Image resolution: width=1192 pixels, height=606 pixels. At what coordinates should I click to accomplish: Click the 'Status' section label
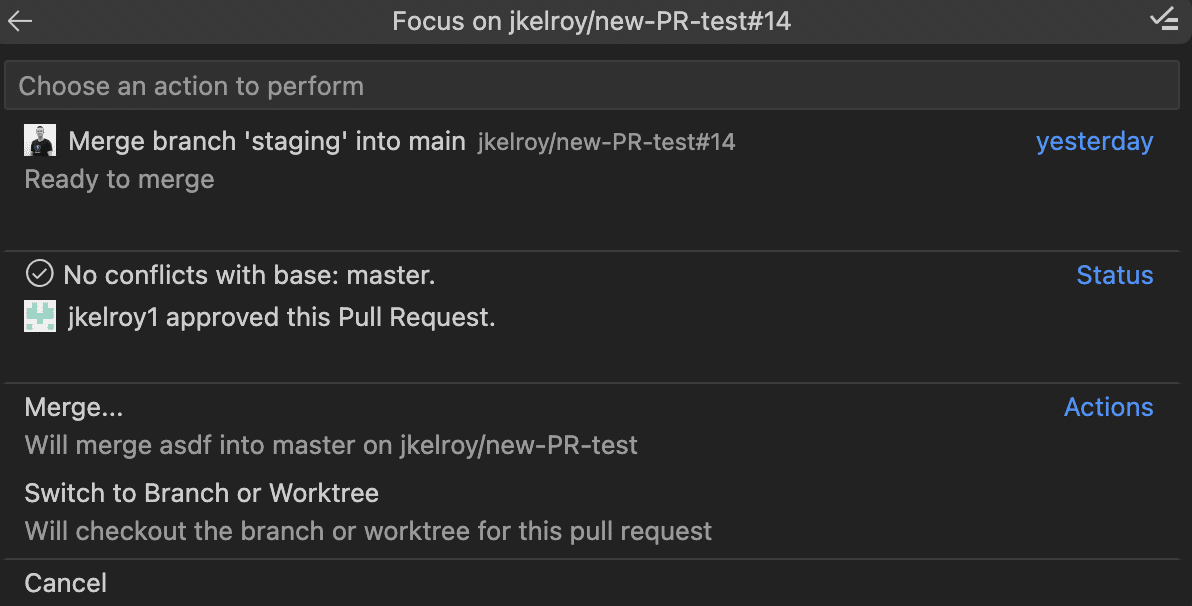tap(1114, 275)
